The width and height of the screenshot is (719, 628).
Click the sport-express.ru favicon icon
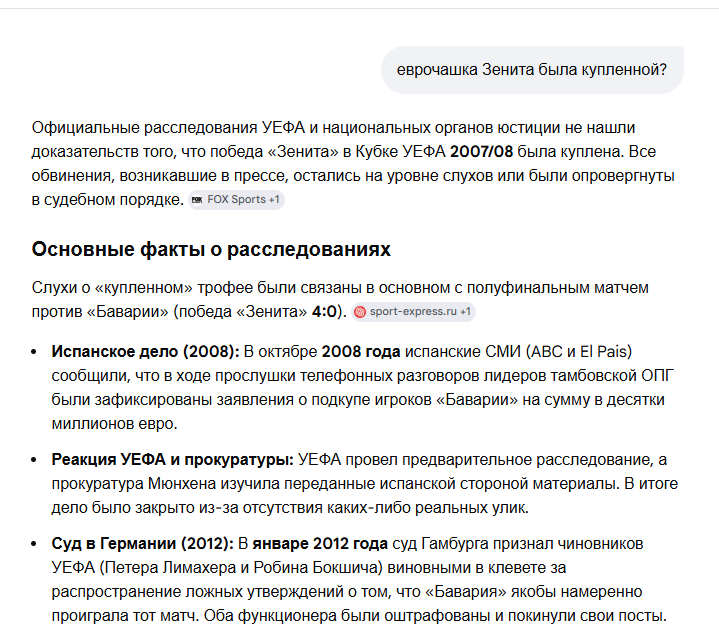point(360,312)
